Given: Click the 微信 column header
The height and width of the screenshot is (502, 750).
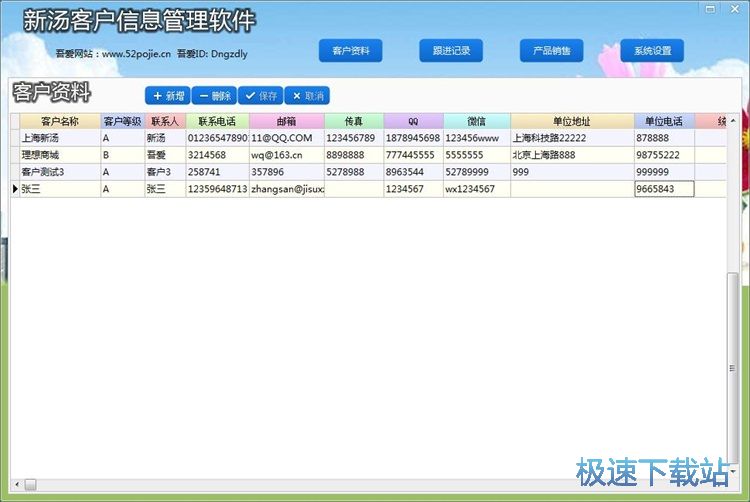Looking at the screenshot, I should point(477,121).
